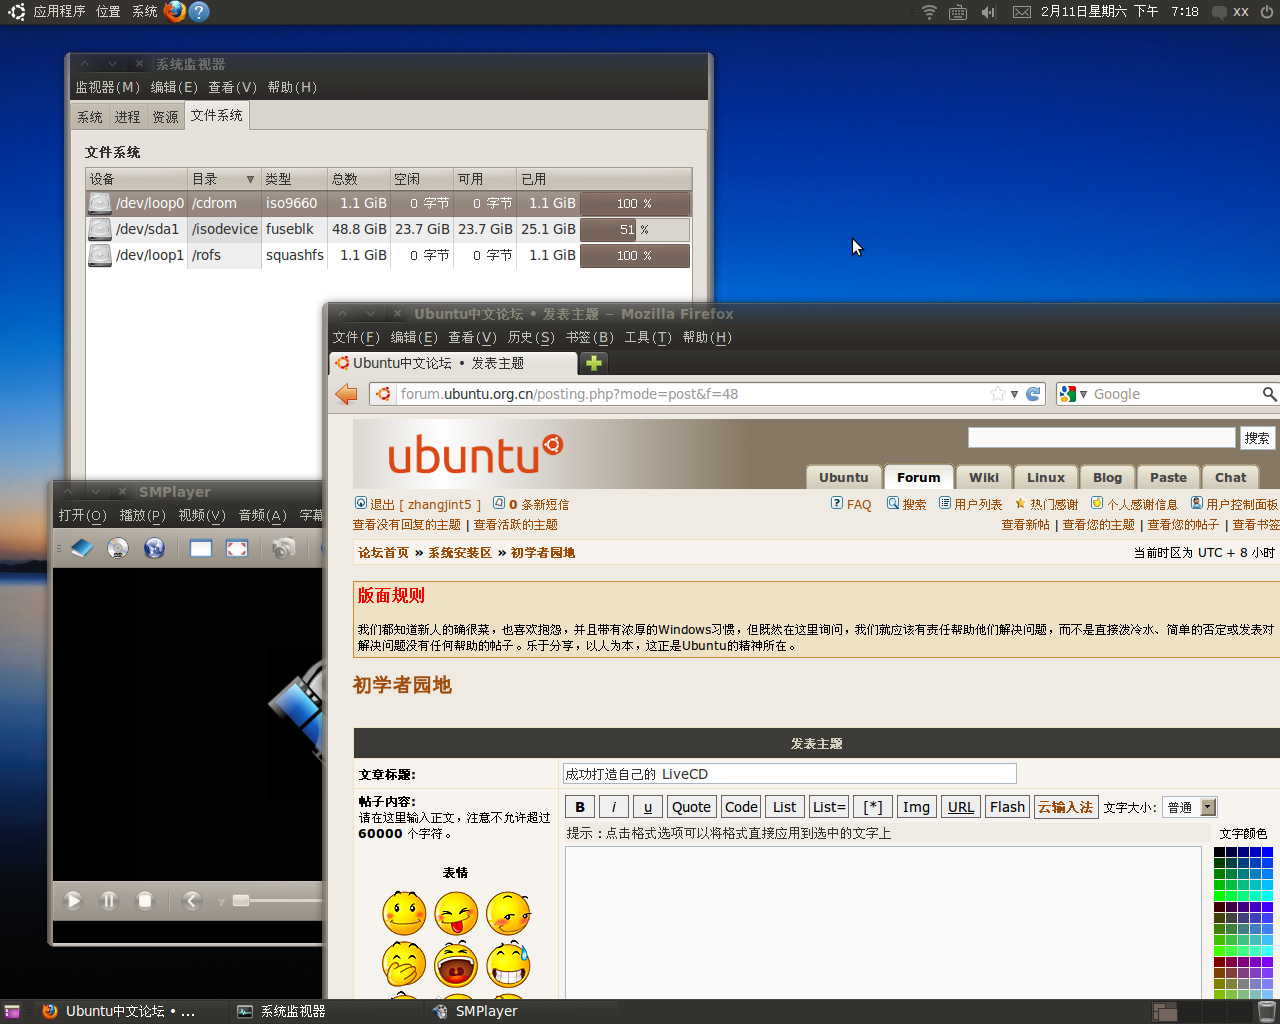Click the SMPlayer rewind arrow button
This screenshot has height=1024, width=1280.
(x=192, y=900)
